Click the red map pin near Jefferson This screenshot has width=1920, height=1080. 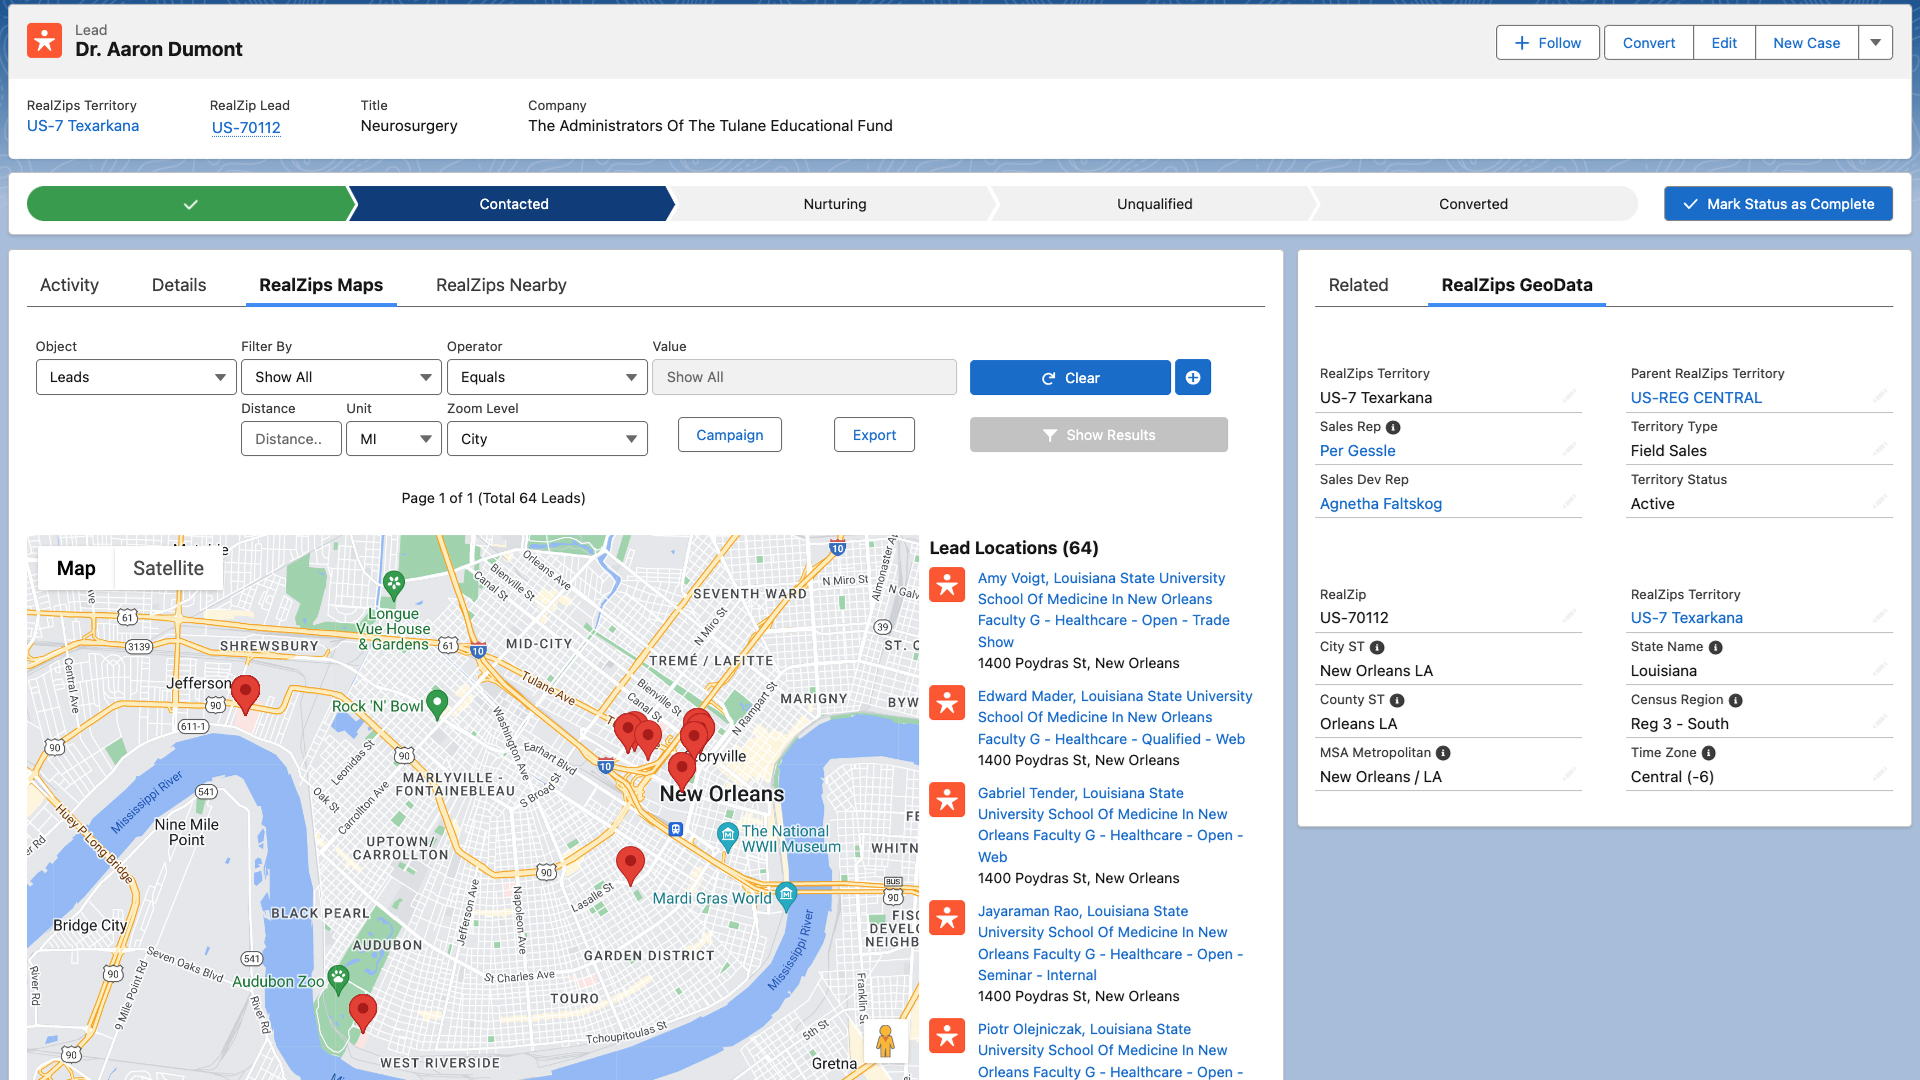245,692
